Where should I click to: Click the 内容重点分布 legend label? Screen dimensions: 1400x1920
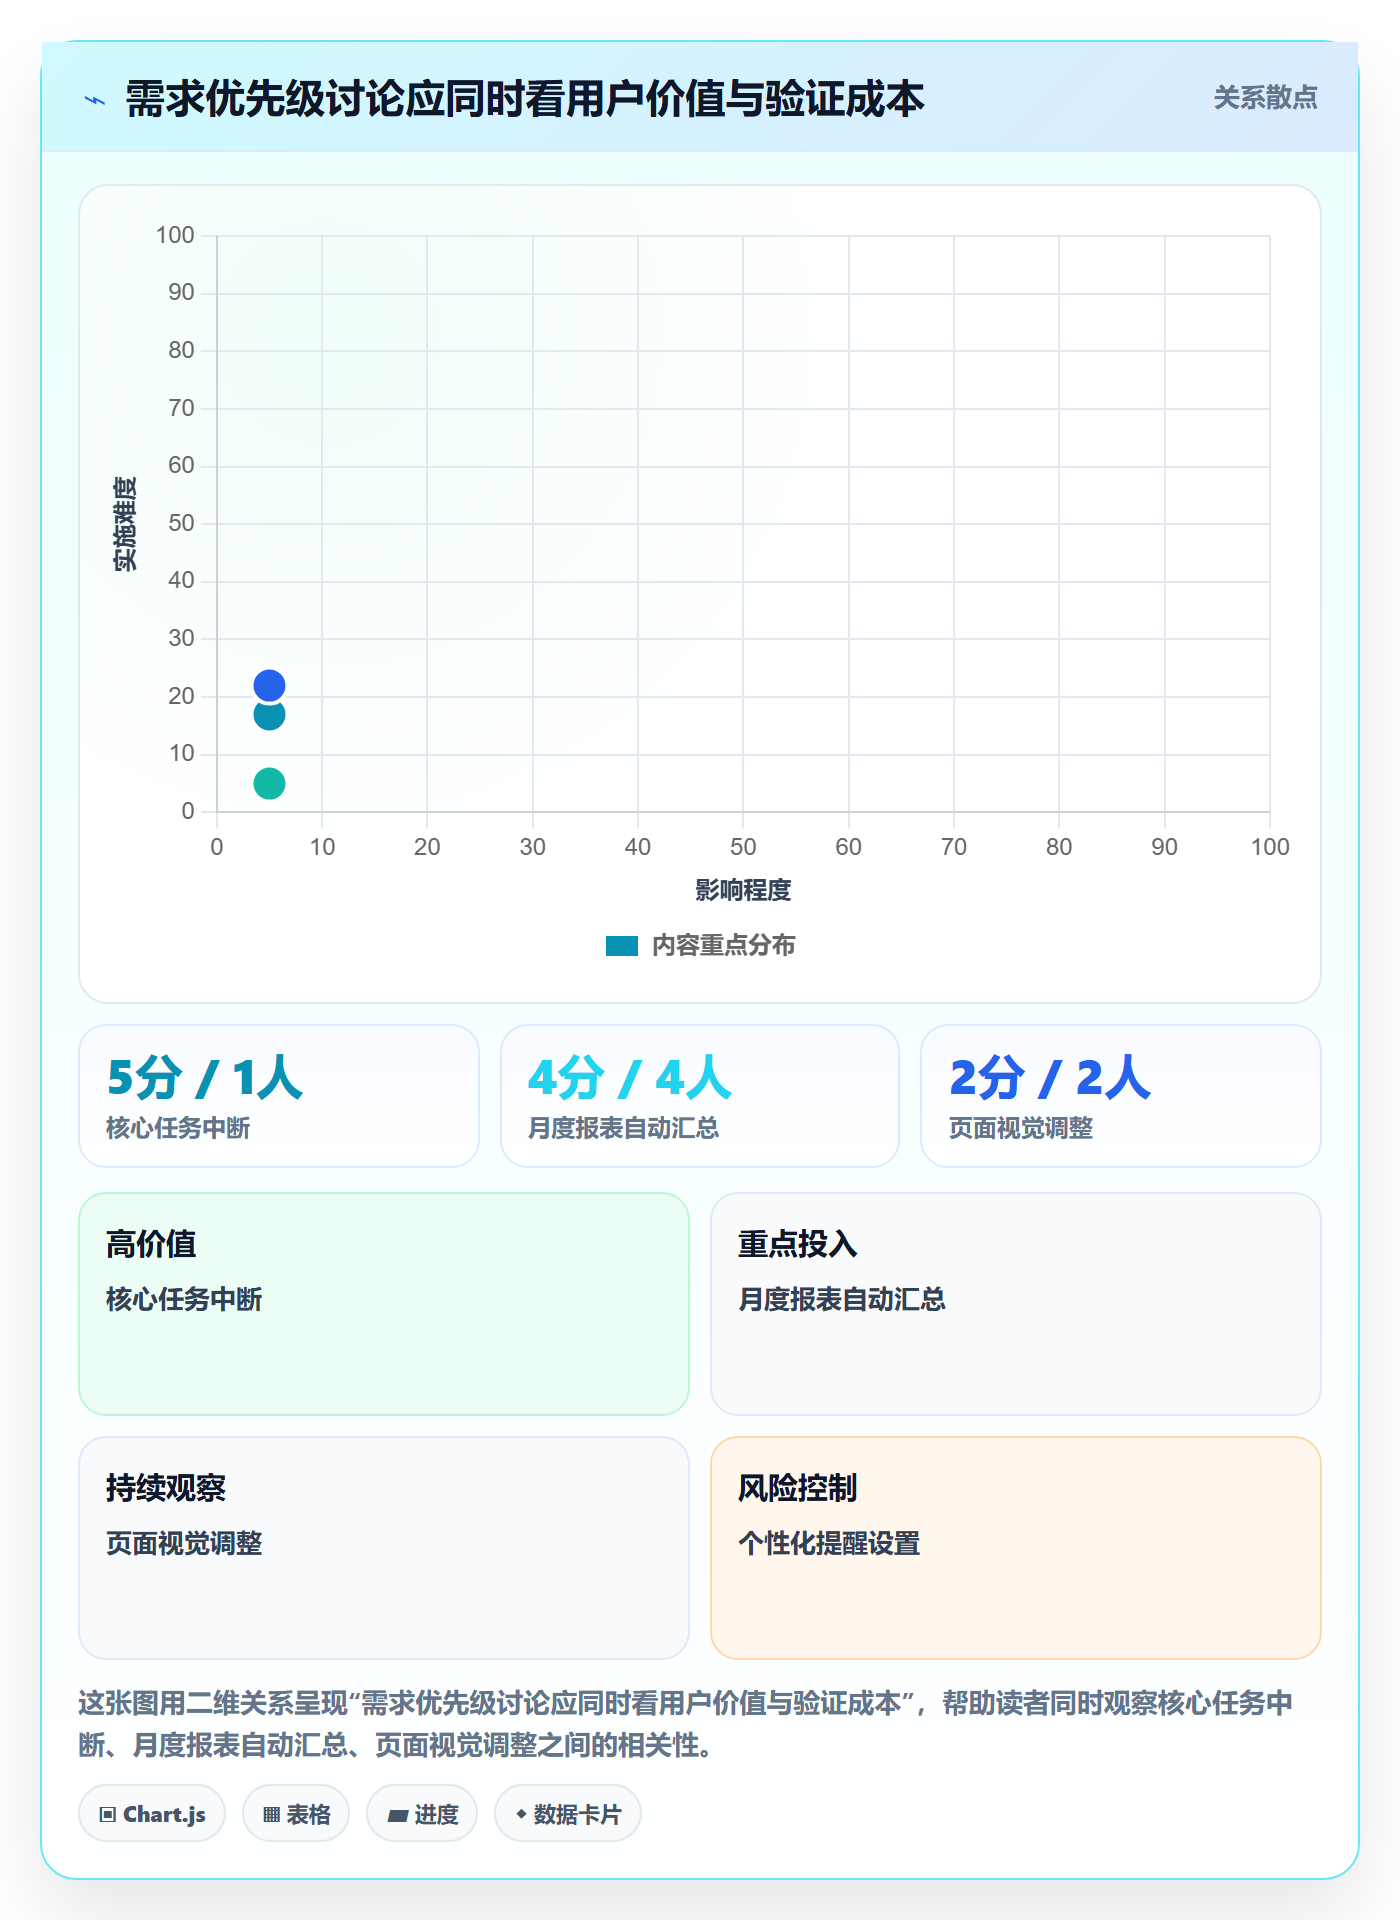tap(723, 946)
